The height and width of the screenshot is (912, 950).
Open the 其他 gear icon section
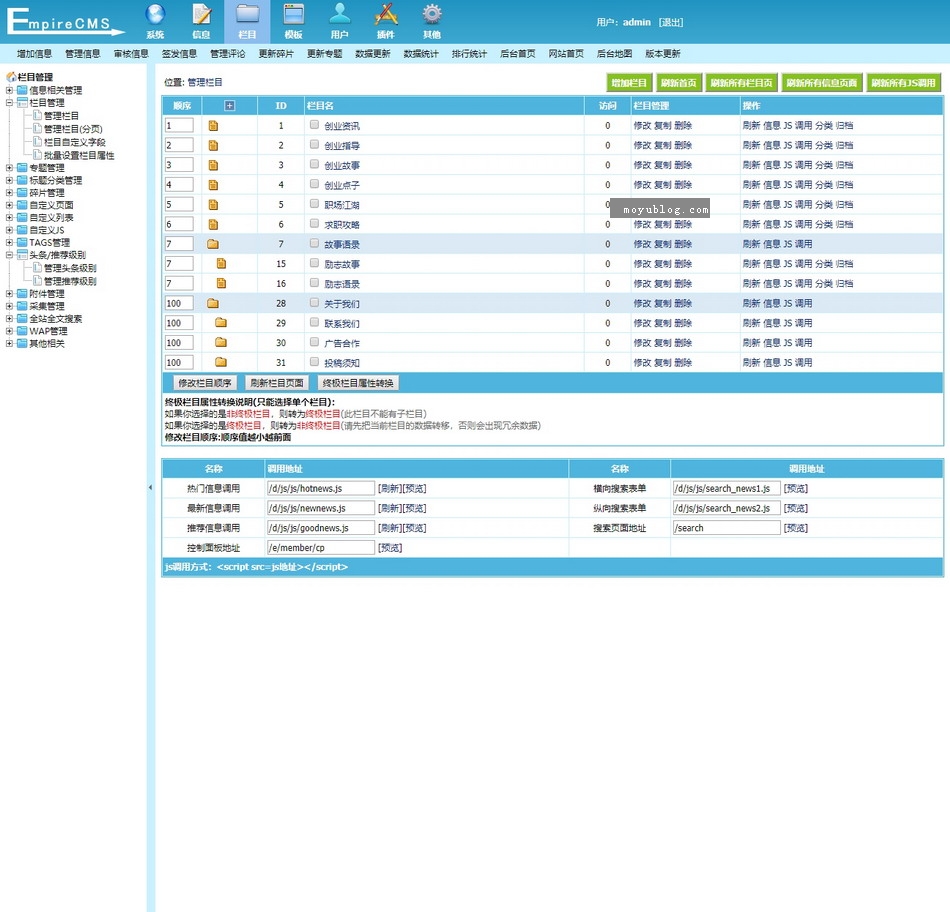432,21
